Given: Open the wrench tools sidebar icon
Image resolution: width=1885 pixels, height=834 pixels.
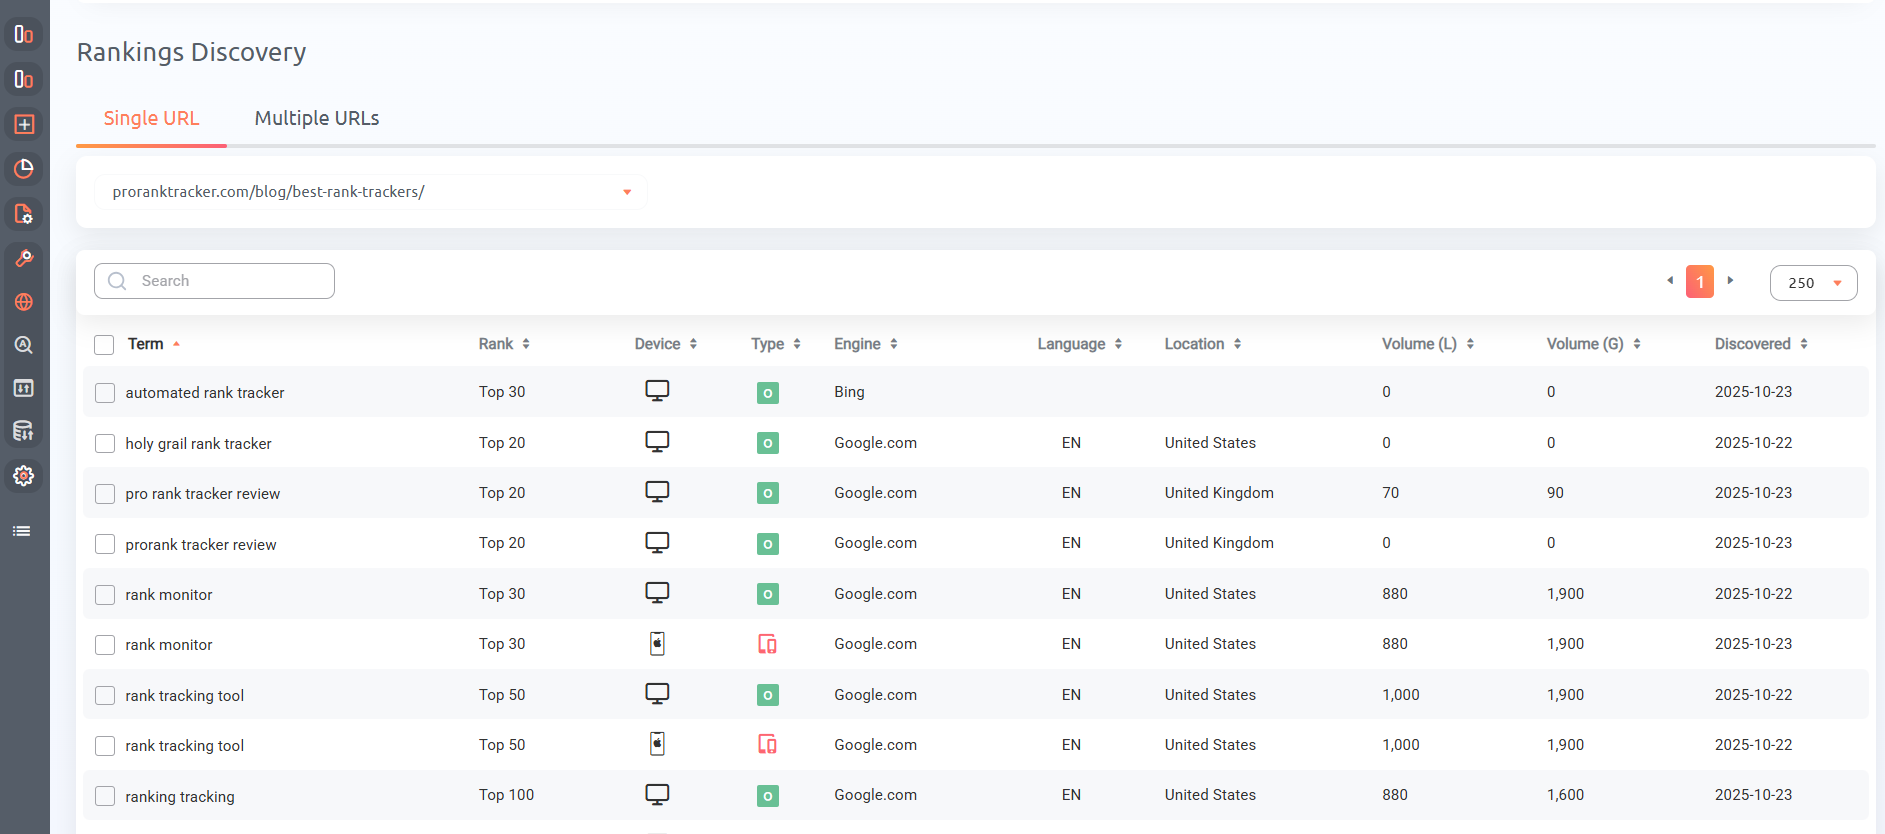Looking at the screenshot, I should click(24, 258).
